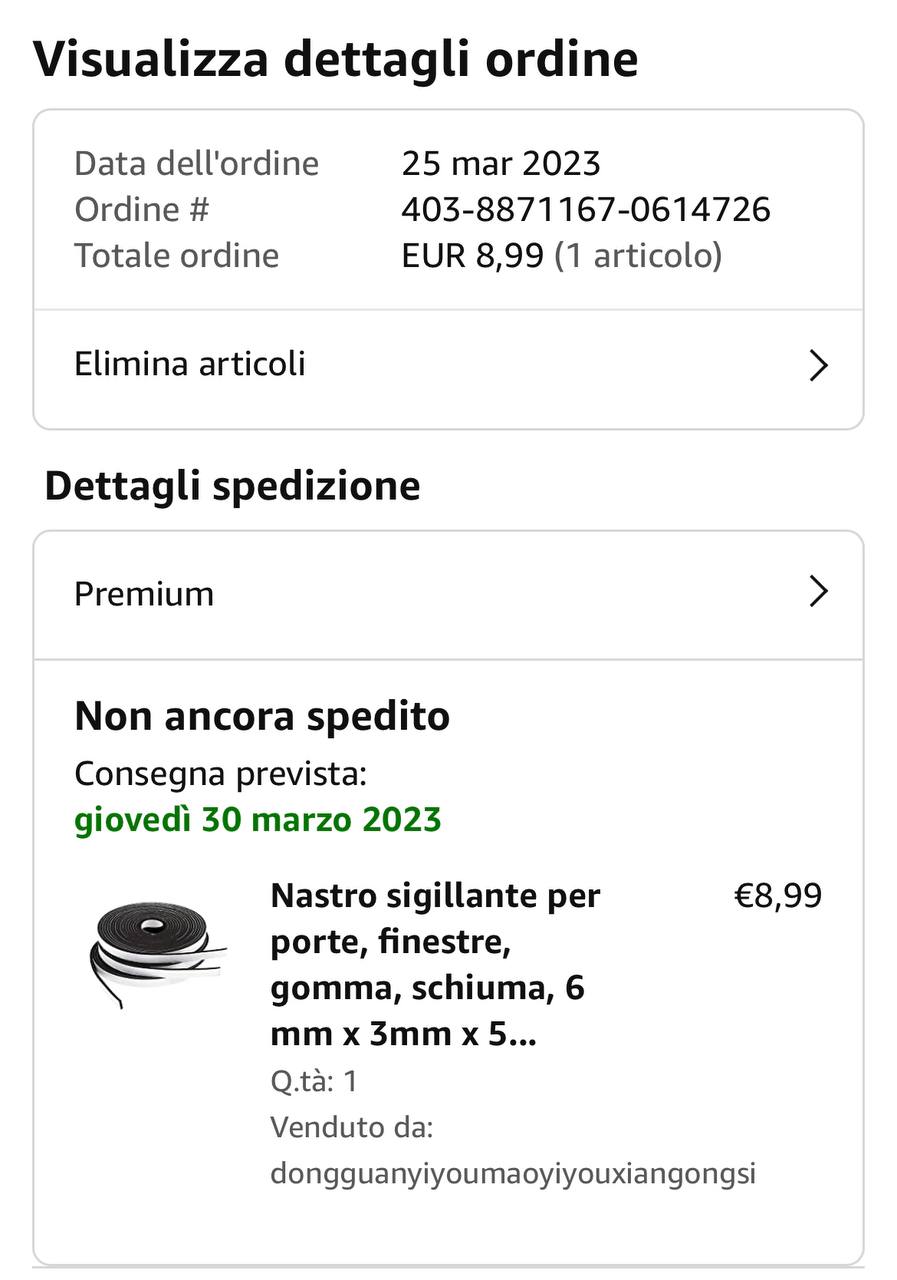Click the EUR 8,99 order total
The width and height of the screenshot is (897, 1280).
tap(472, 256)
